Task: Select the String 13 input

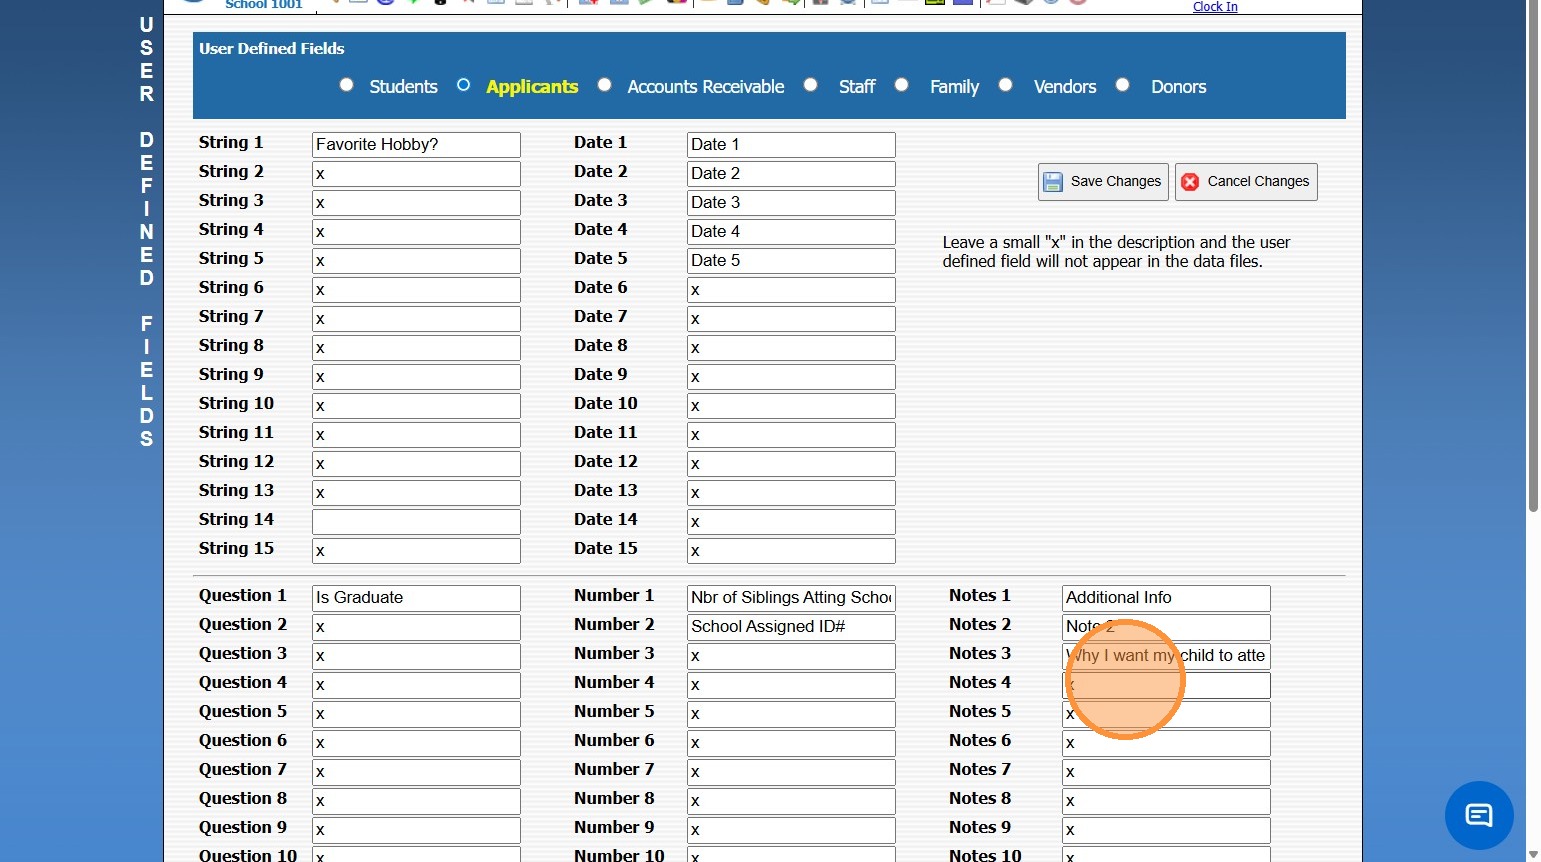Action: tap(416, 493)
